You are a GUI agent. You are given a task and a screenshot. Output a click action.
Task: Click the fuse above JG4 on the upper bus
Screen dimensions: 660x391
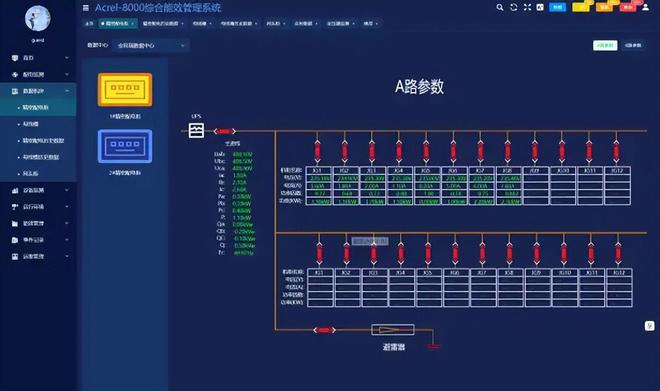399,151
